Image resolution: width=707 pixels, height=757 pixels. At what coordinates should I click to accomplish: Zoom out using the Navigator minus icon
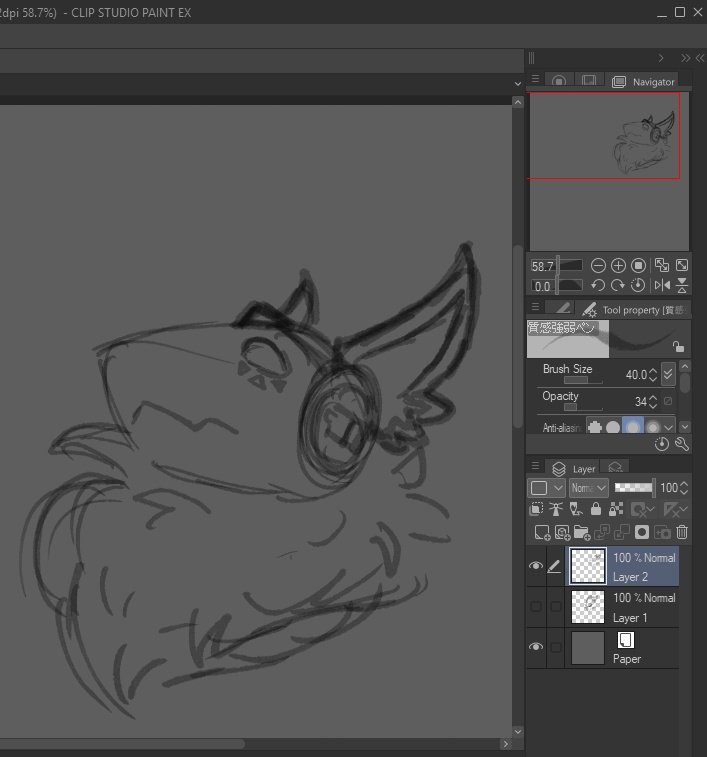coord(598,266)
